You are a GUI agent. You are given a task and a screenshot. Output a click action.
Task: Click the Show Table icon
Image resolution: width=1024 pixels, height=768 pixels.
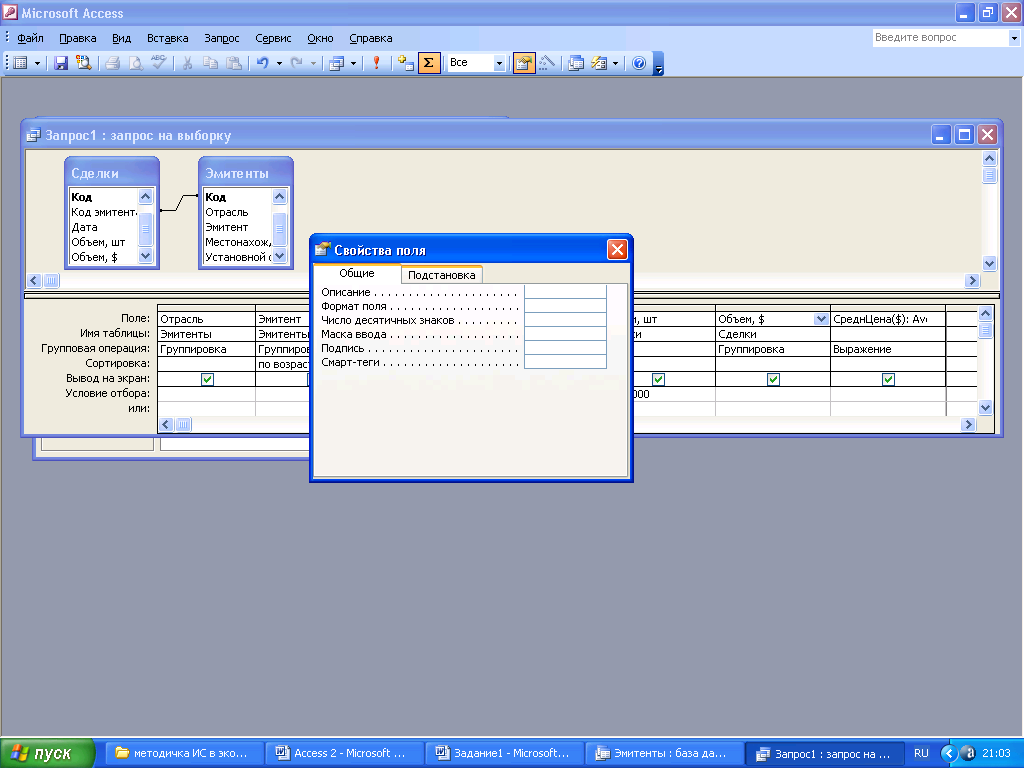click(x=406, y=63)
